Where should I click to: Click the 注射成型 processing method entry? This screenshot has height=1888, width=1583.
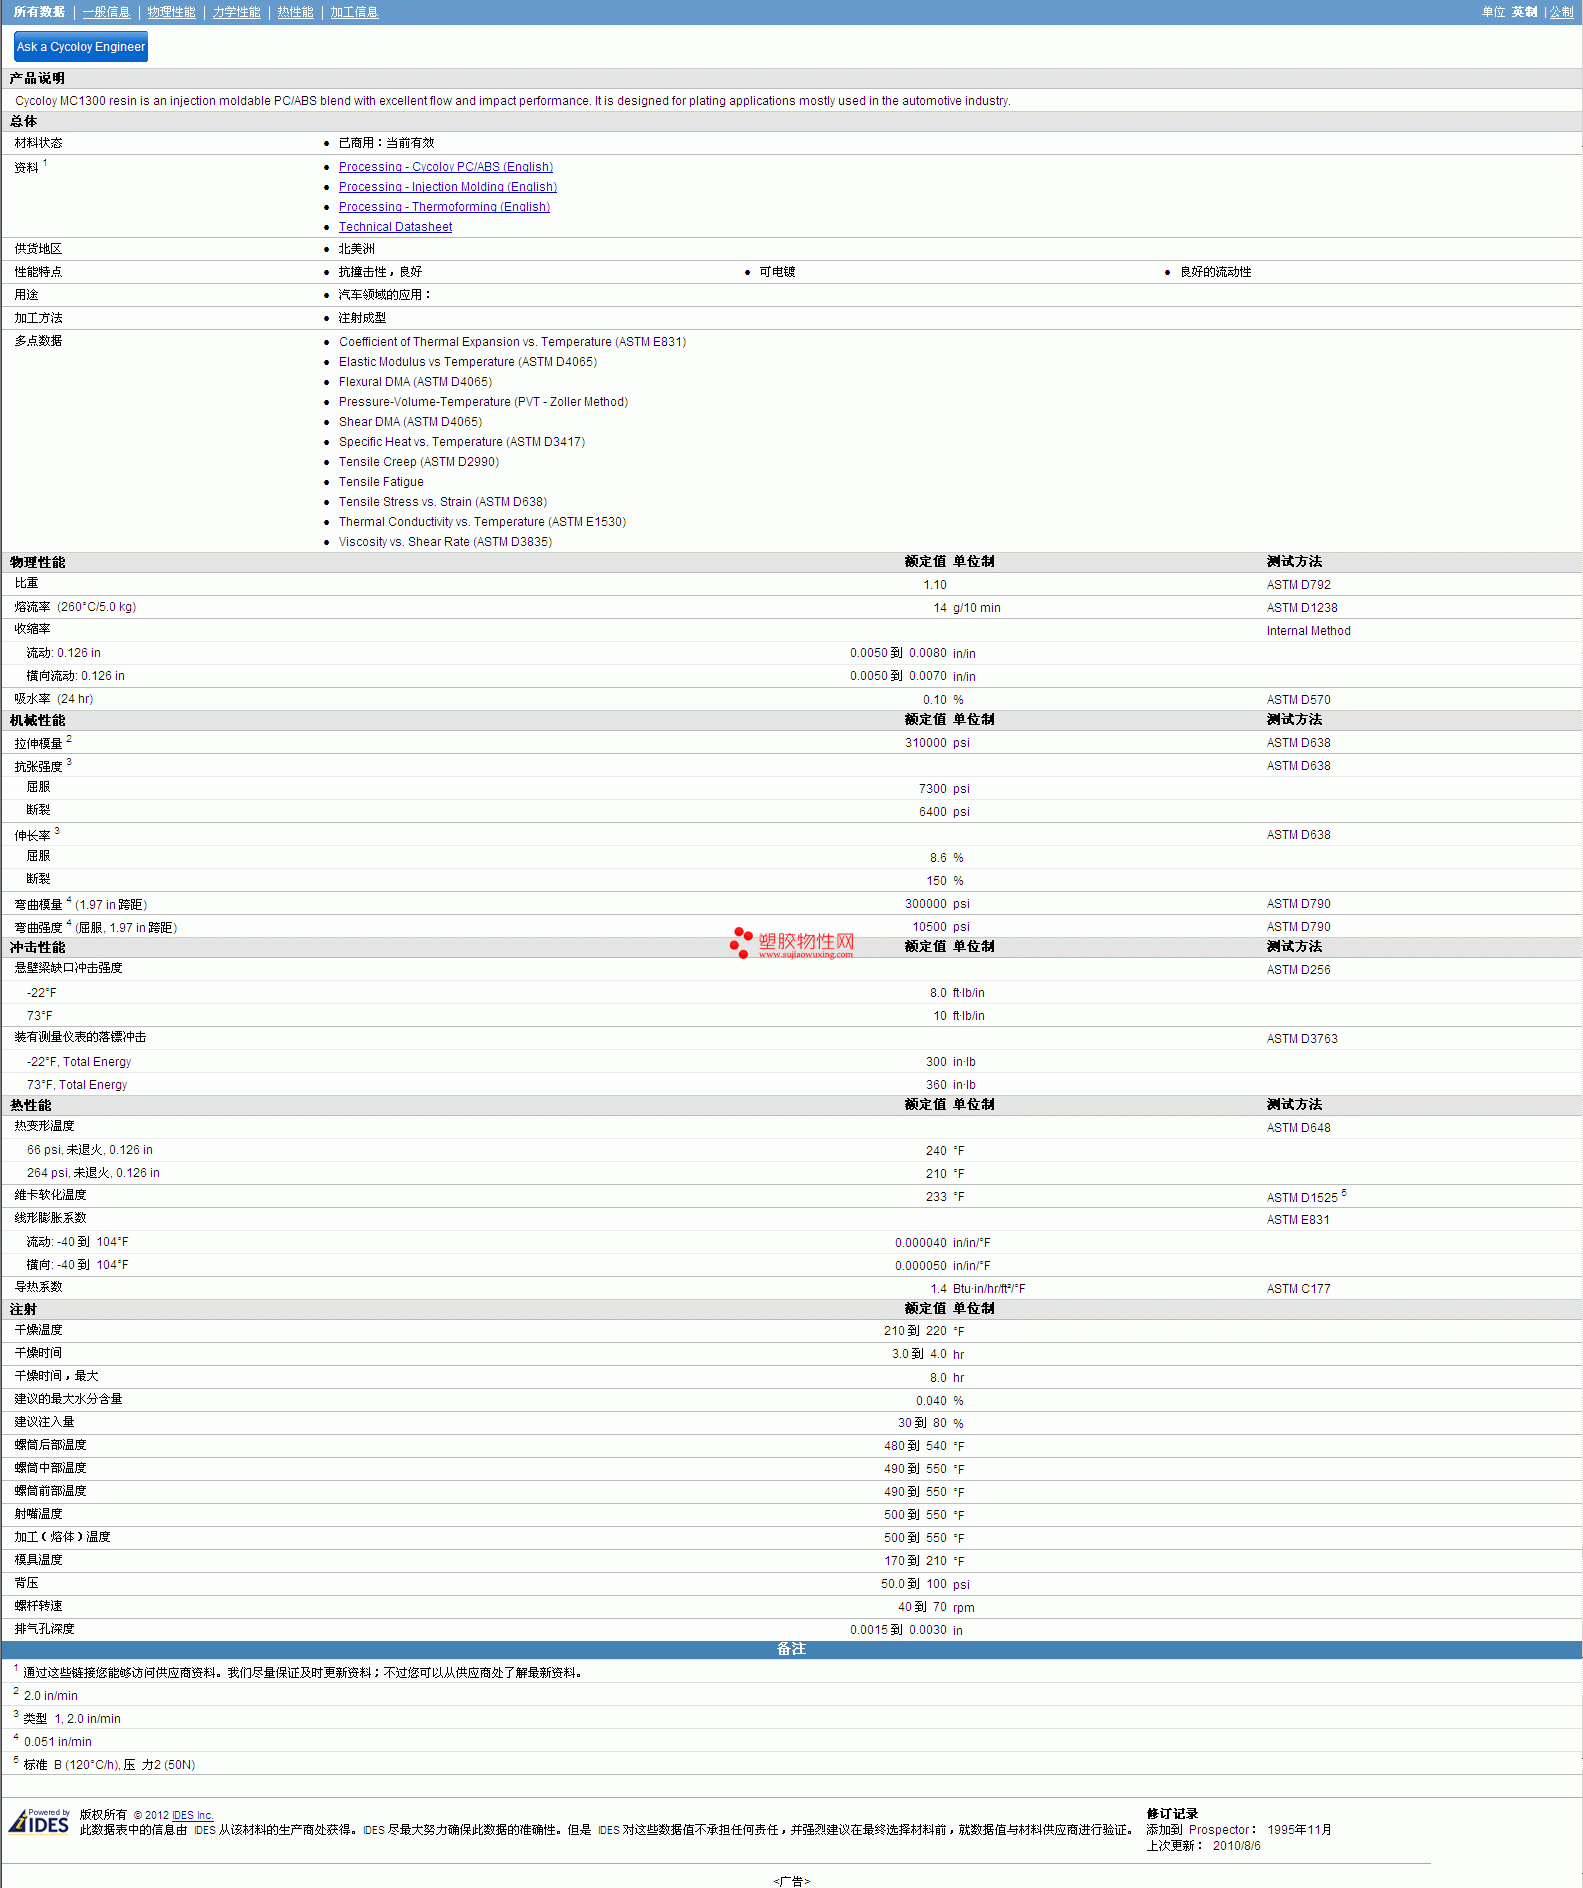(x=362, y=318)
